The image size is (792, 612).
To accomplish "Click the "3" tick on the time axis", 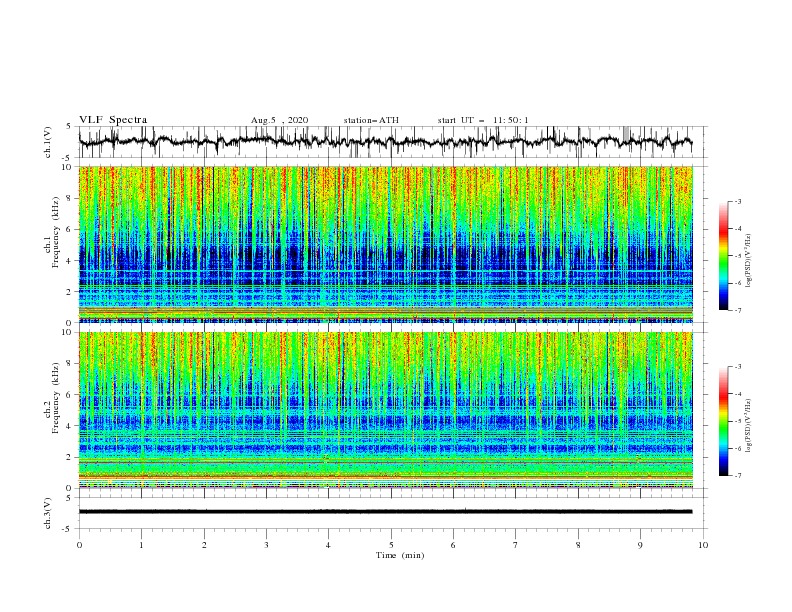I will [x=266, y=545].
